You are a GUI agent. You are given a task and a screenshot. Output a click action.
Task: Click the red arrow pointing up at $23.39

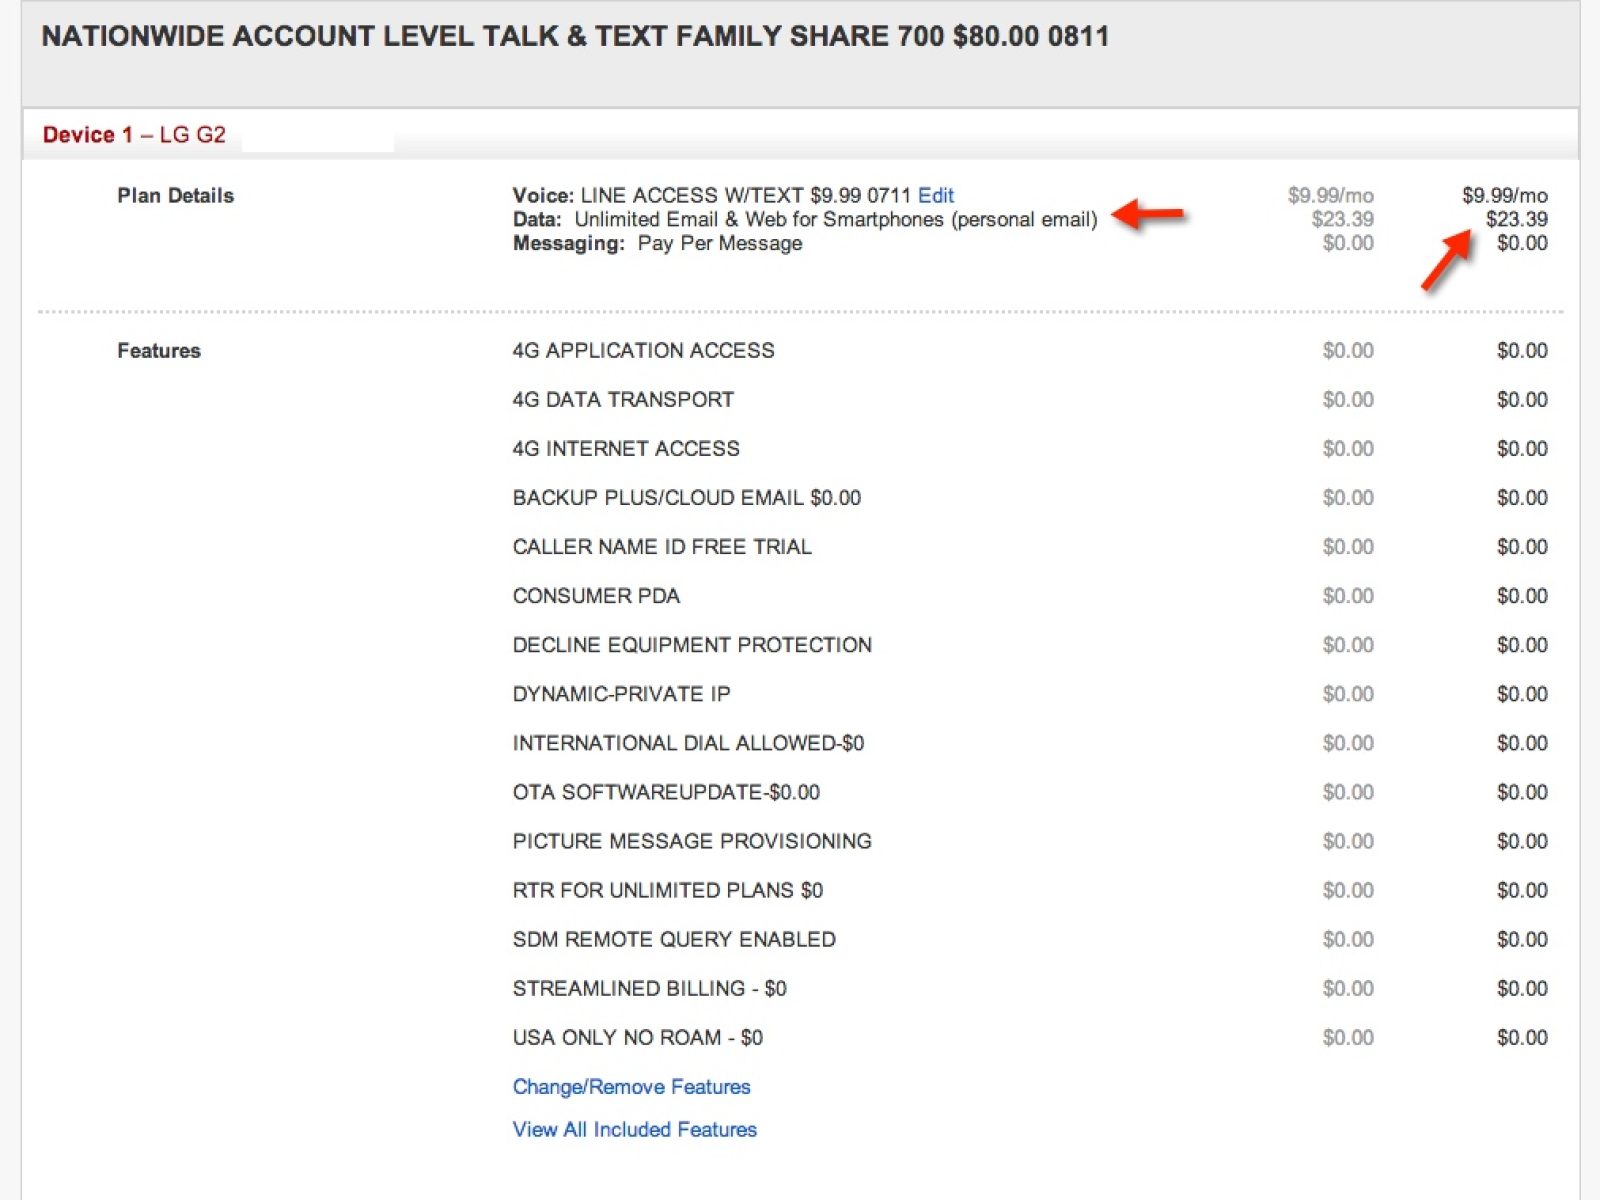(1446, 261)
